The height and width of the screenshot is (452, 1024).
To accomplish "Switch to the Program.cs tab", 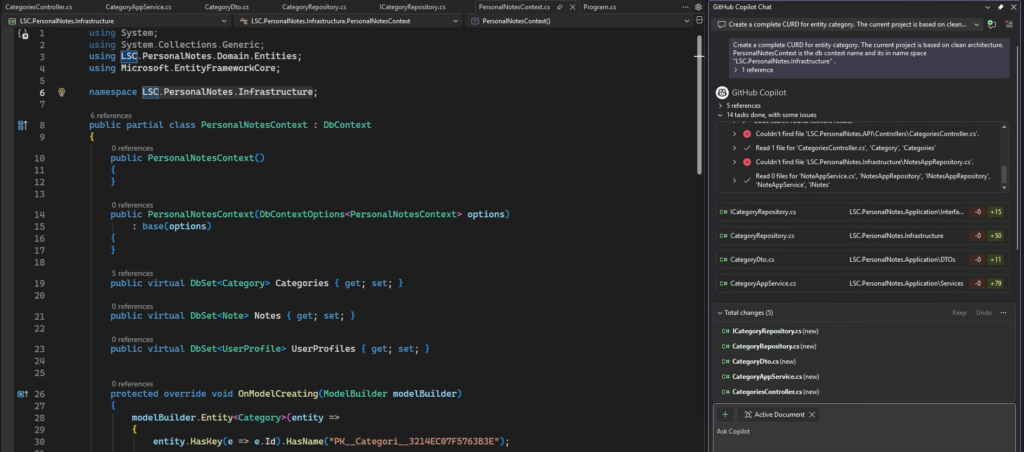I will coord(600,7).
